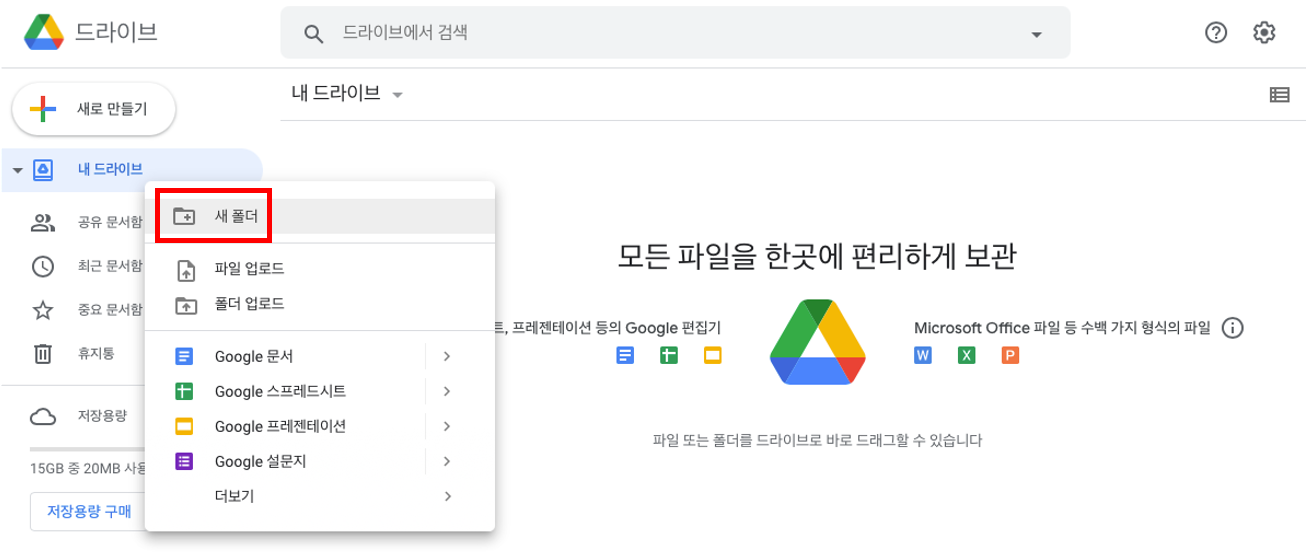
Task: Expand the Google 프레젠테이션 submenu arrow
Action: (447, 426)
